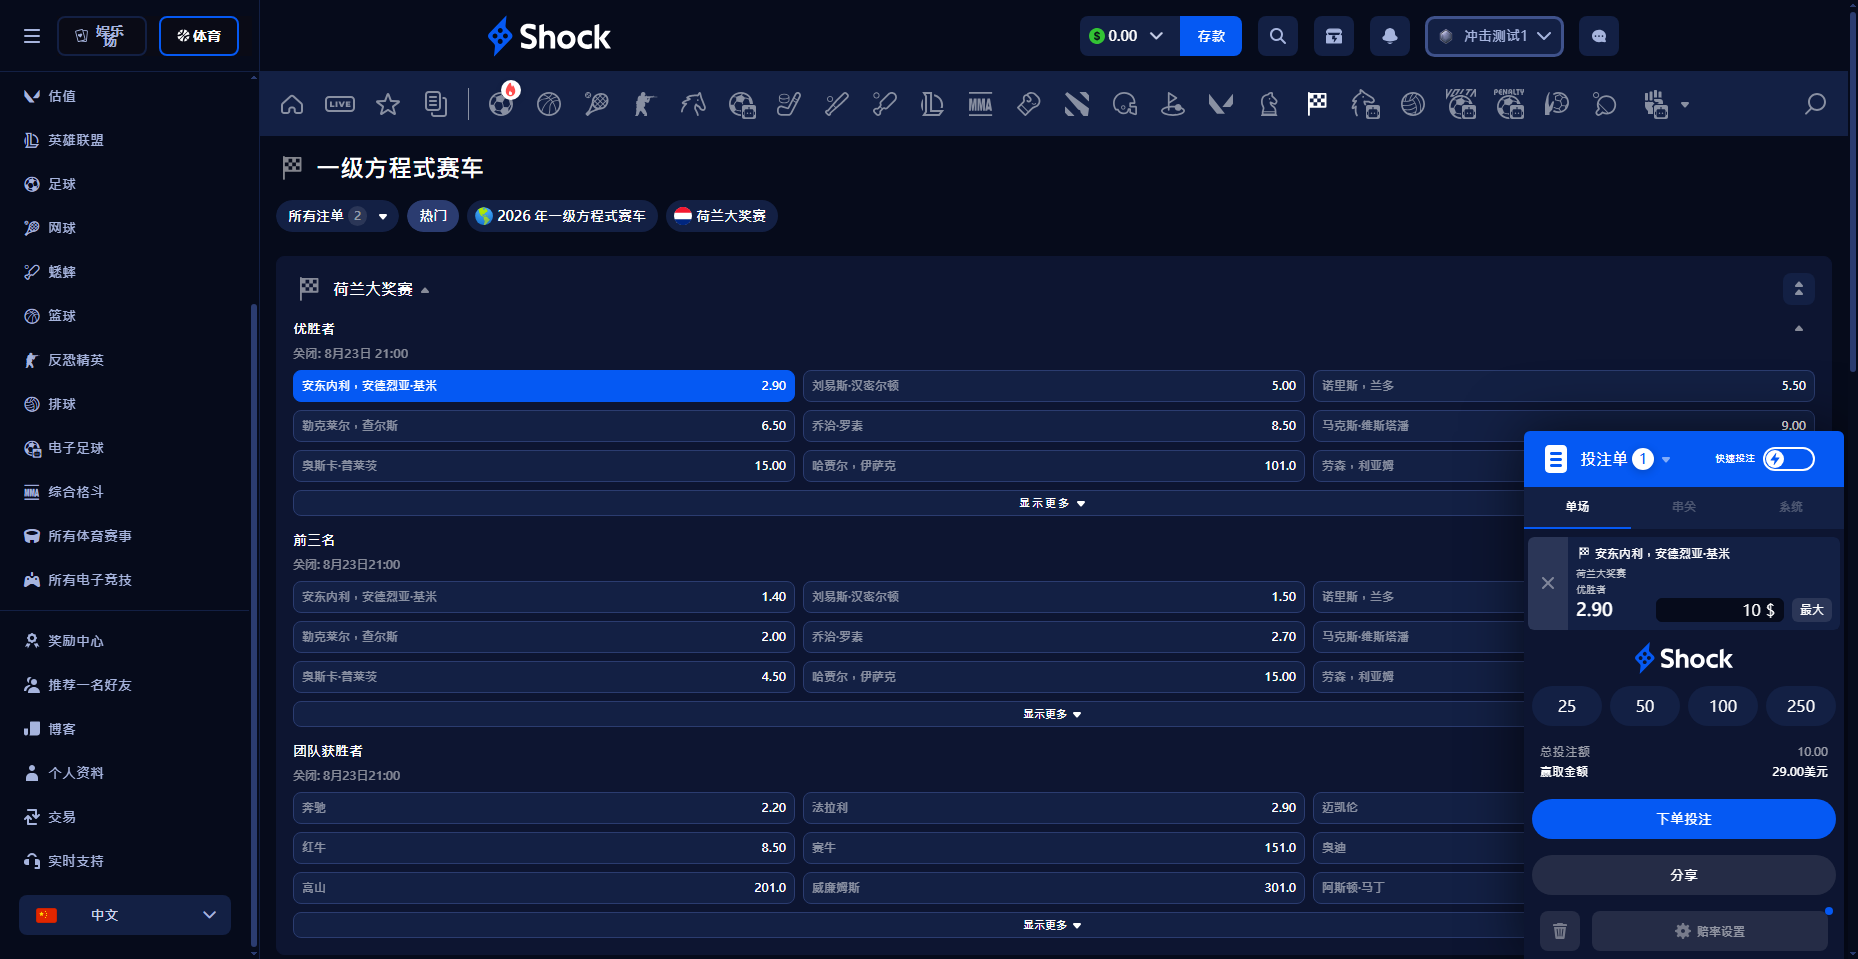The width and height of the screenshot is (1858, 959).
Task: Expand more sports dropdown arrow in sports bar
Action: click(x=1685, y=104)
